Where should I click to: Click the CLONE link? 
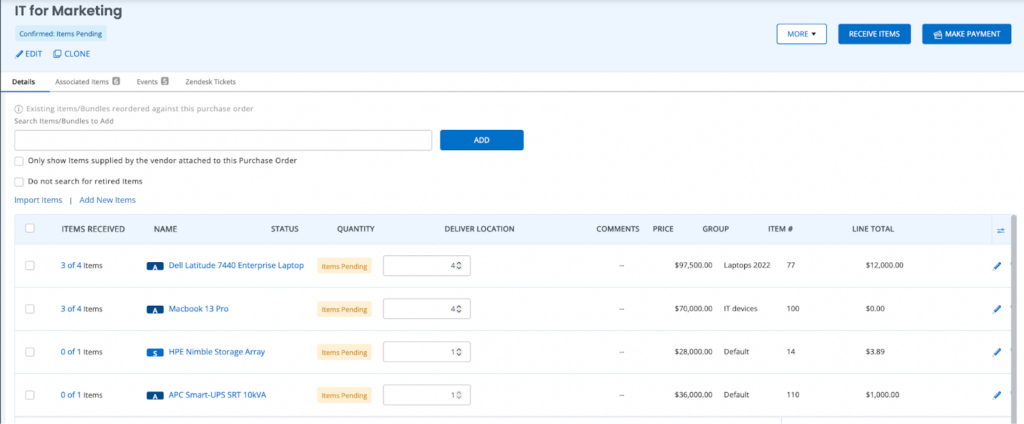click(71, 54)
